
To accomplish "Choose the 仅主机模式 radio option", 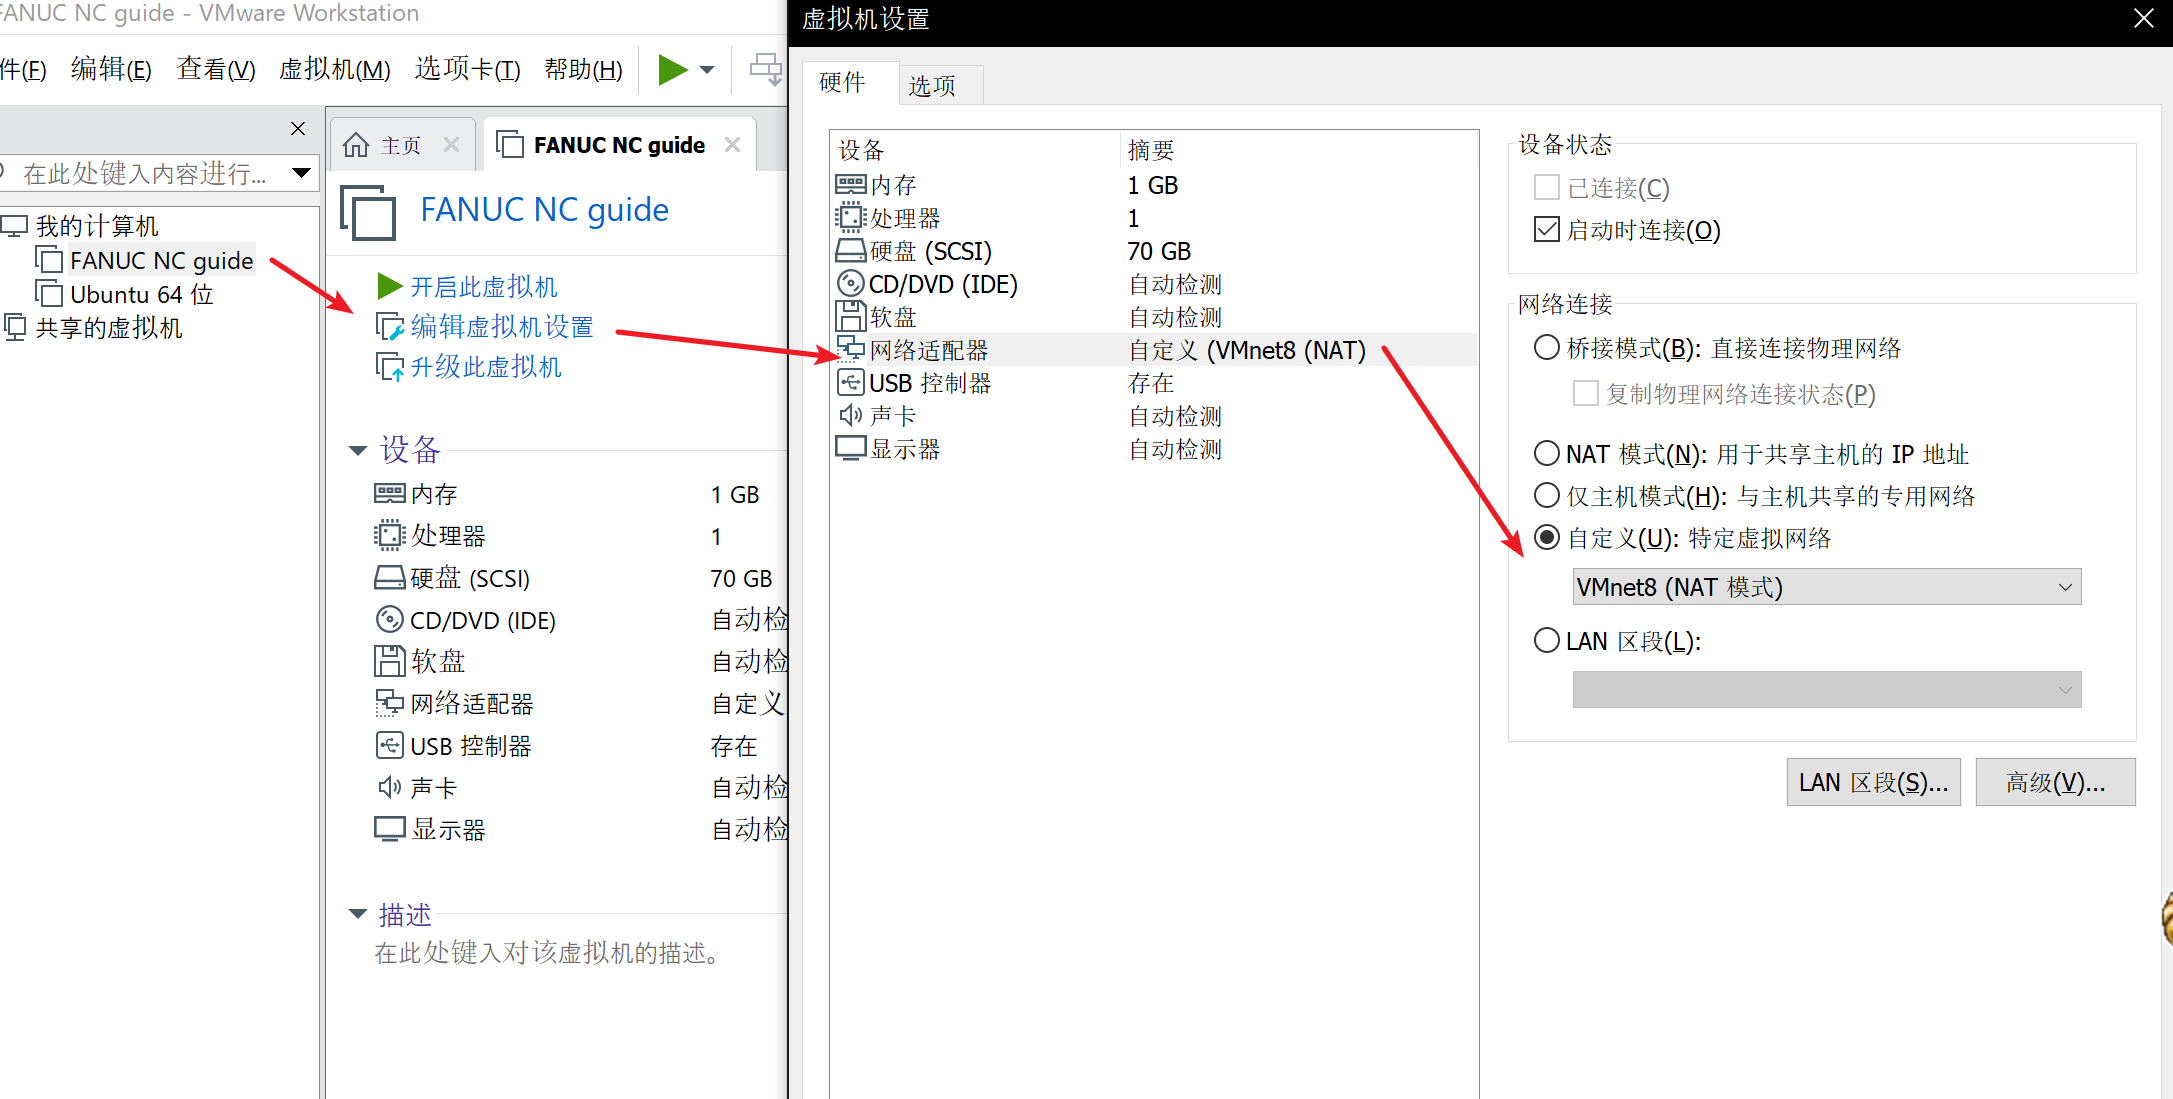I will 1546,496.
